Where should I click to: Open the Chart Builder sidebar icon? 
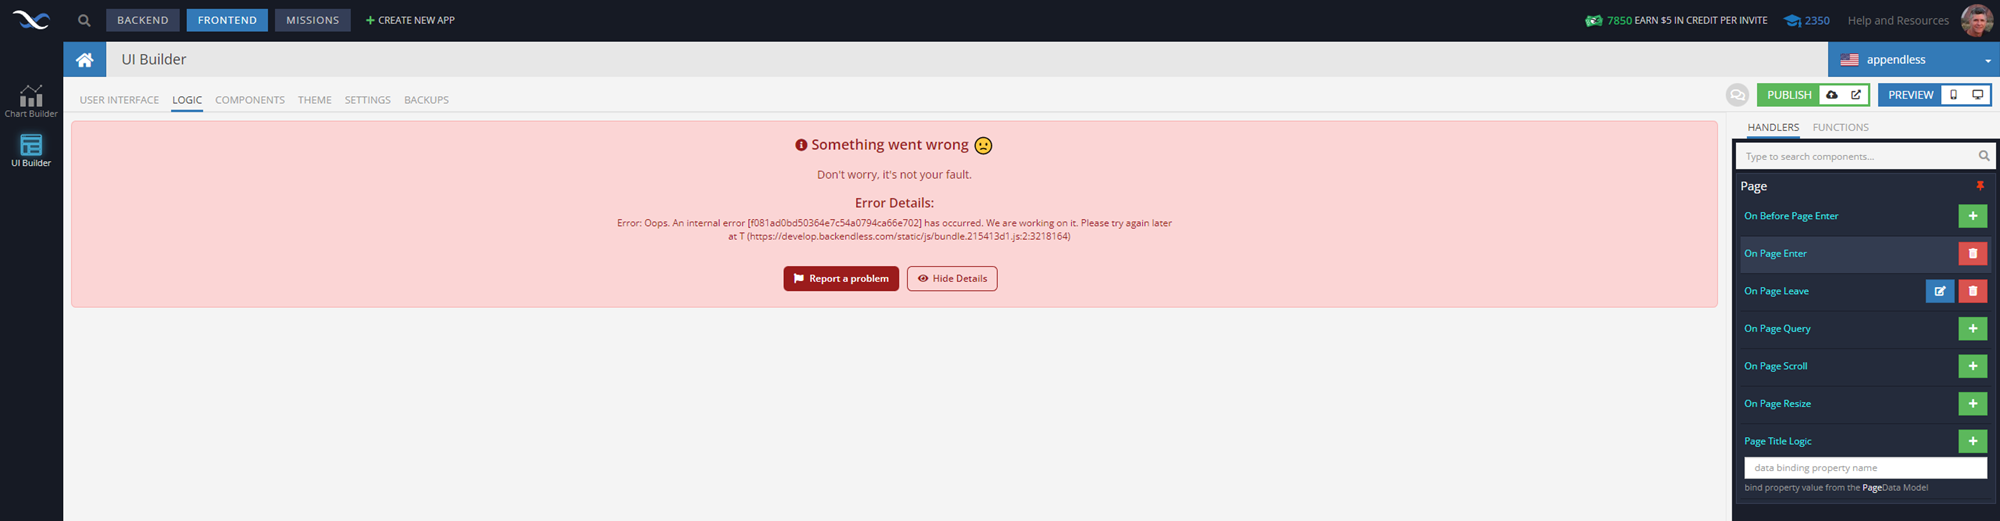pos(31,100)
